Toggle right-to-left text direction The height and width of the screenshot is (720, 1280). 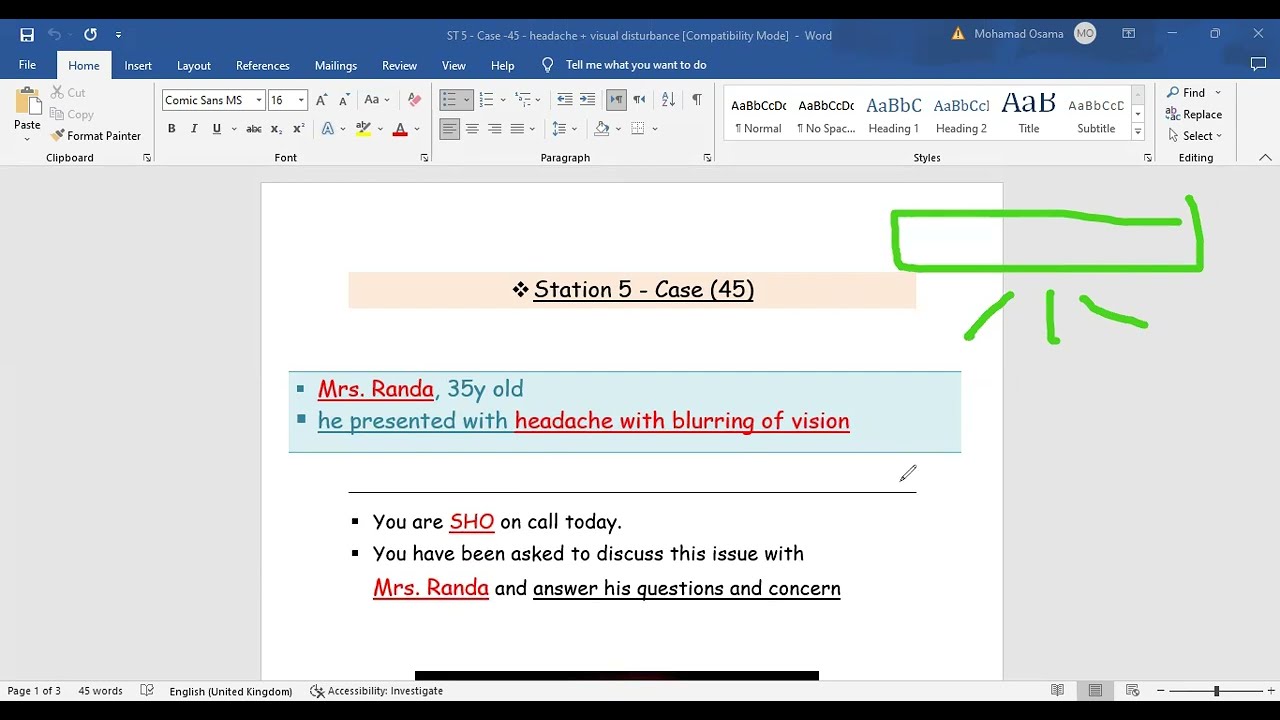(x=639, y=100)
